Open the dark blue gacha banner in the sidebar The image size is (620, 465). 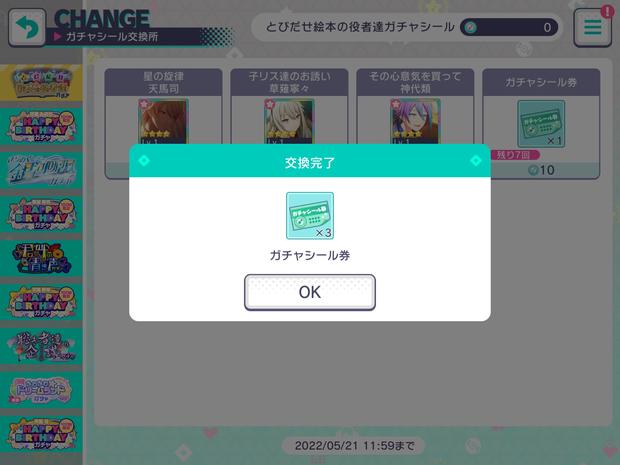click(x=41, y=258)
